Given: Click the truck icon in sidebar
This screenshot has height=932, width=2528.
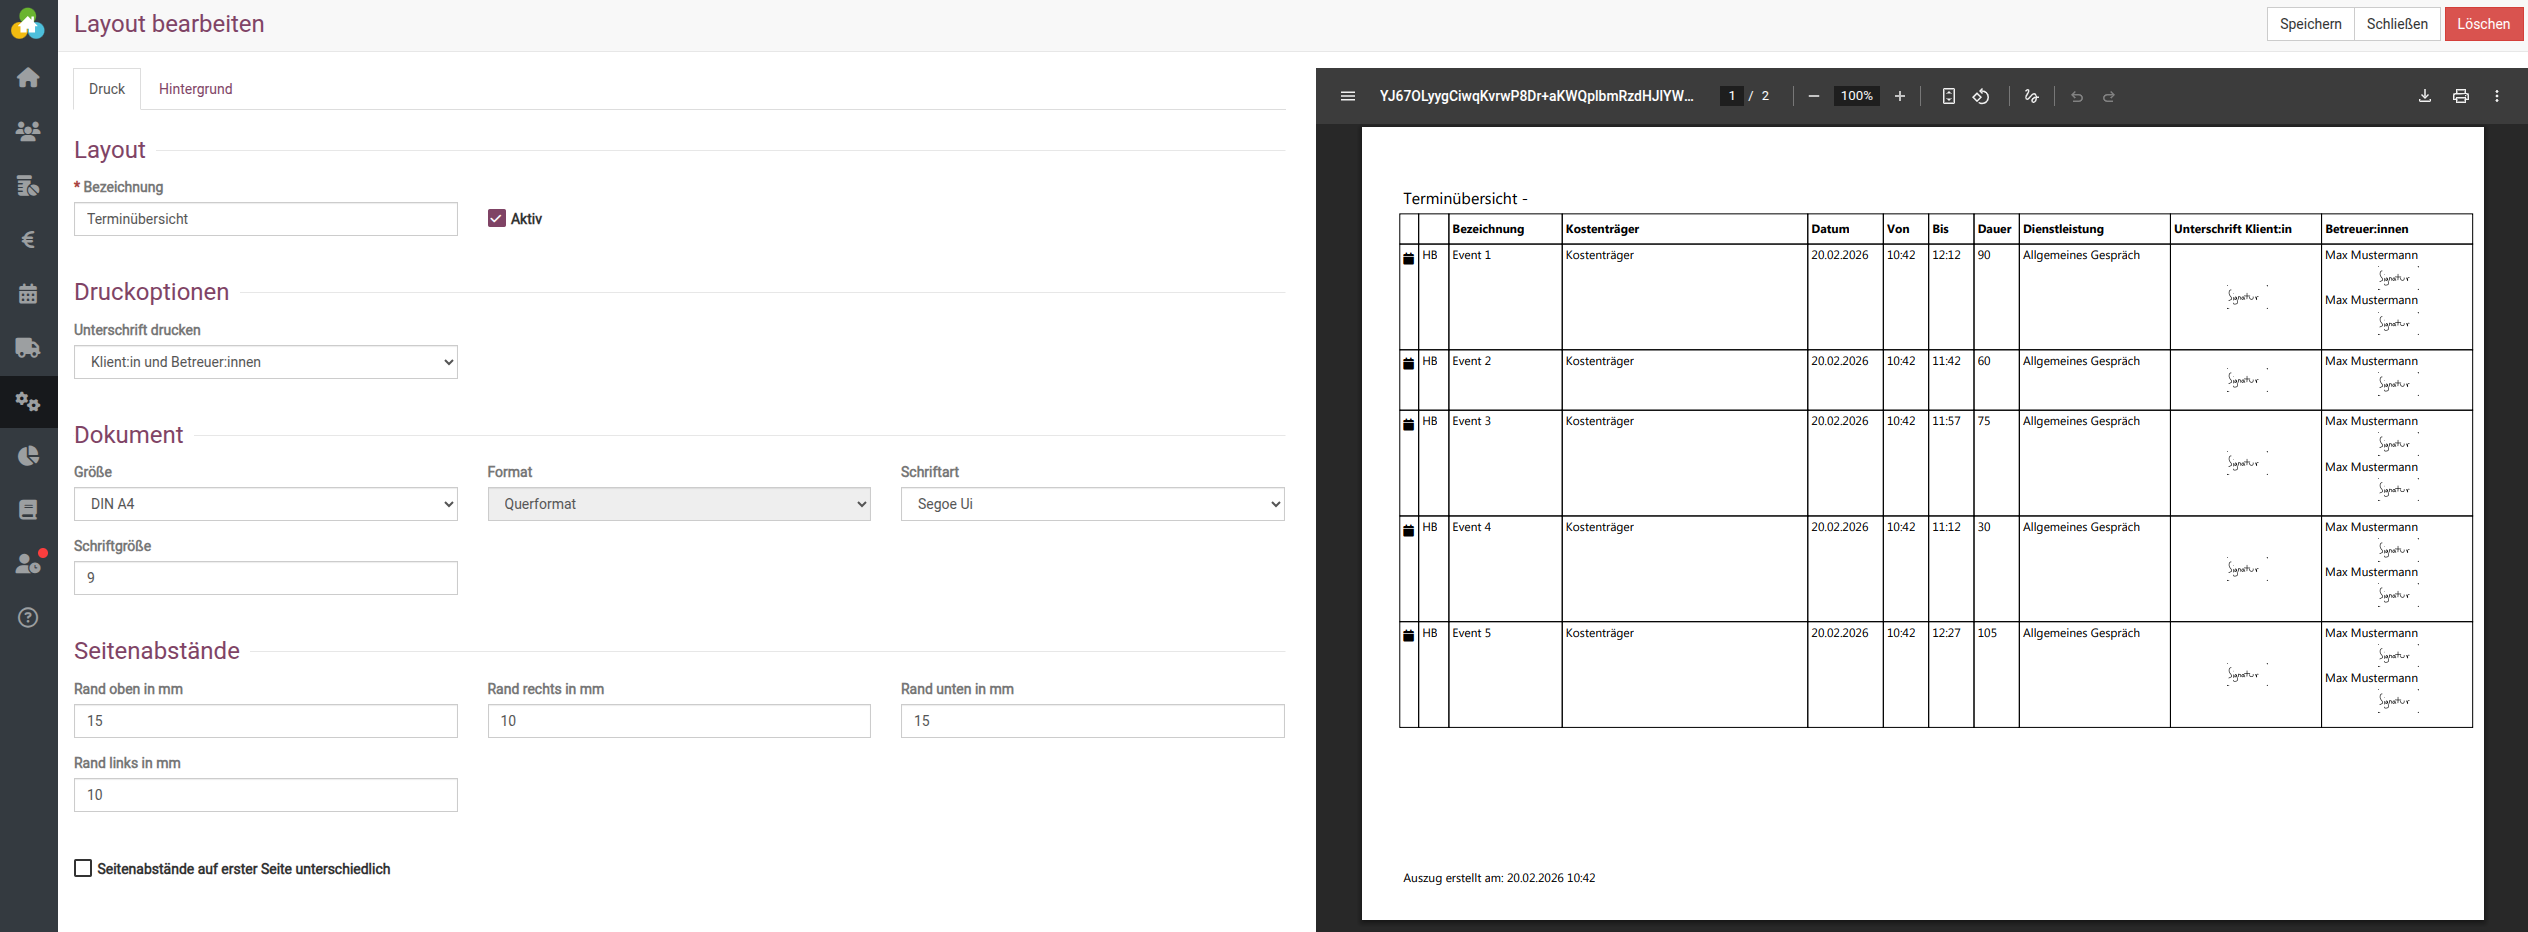Looking at the screenshot, I should tap(28, 348).
